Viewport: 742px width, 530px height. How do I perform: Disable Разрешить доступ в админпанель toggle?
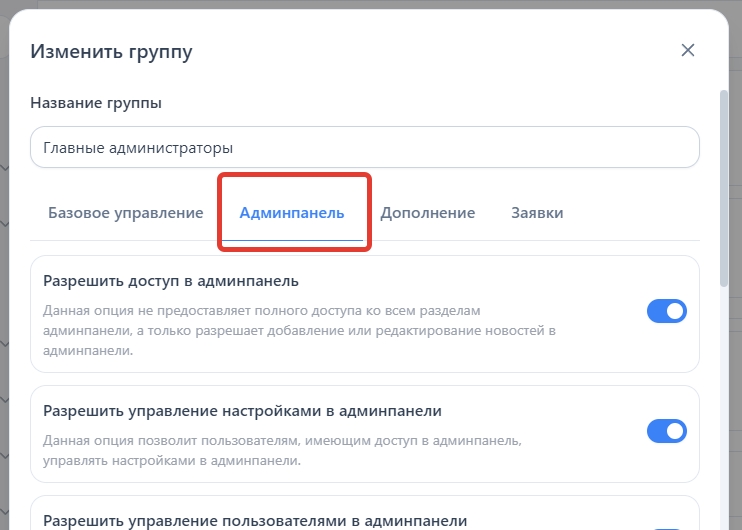(667, 311)
